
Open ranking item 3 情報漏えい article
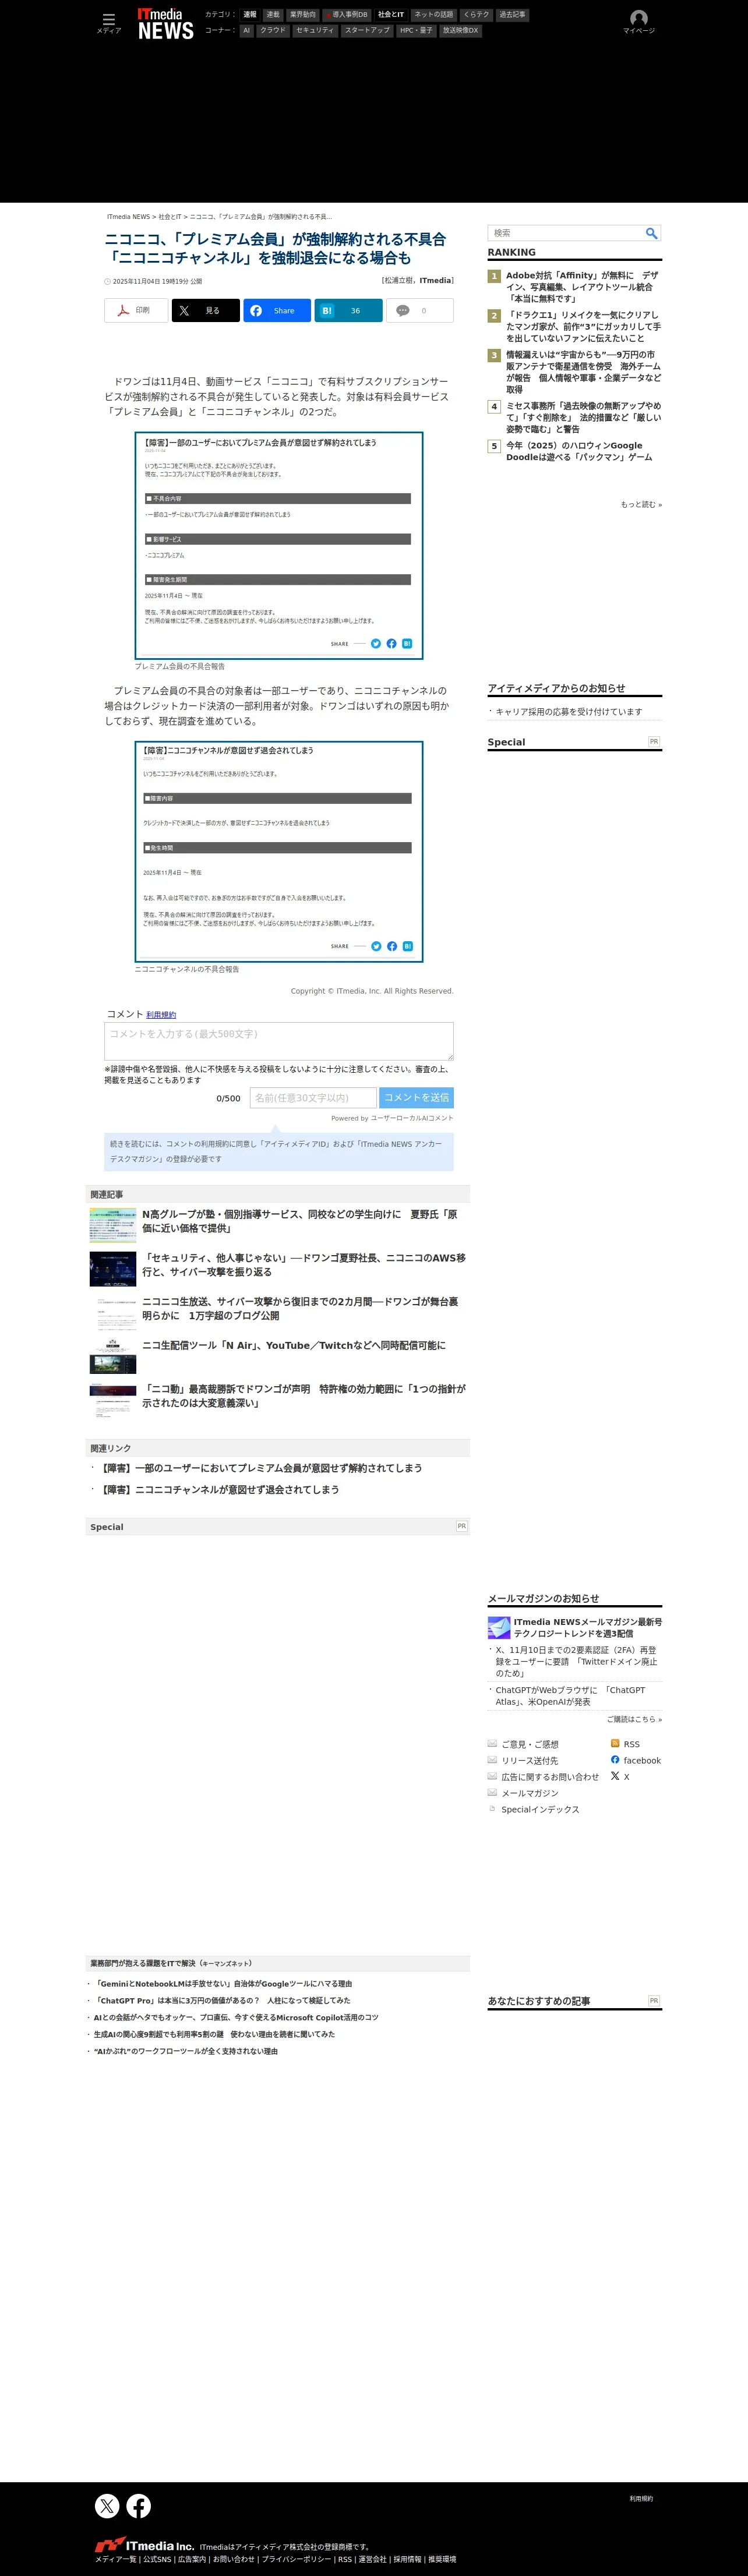point(583,372)
